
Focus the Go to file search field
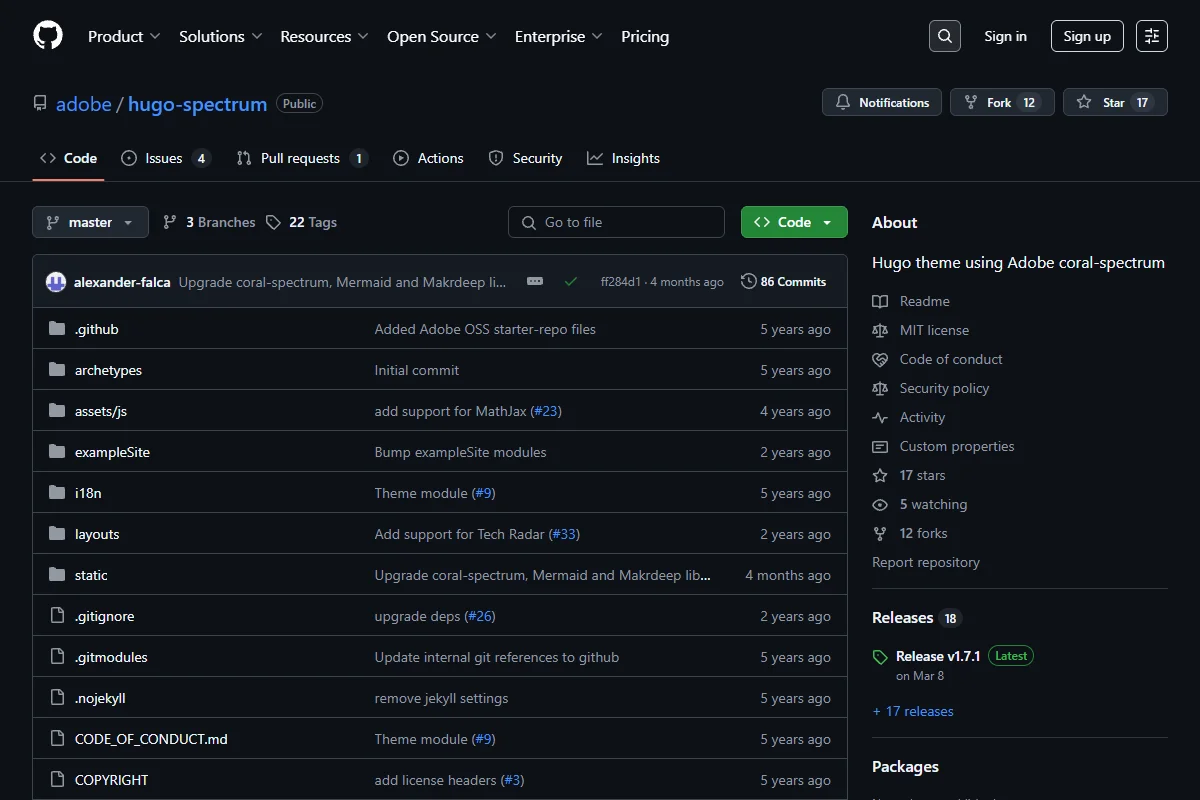(616, 222)
